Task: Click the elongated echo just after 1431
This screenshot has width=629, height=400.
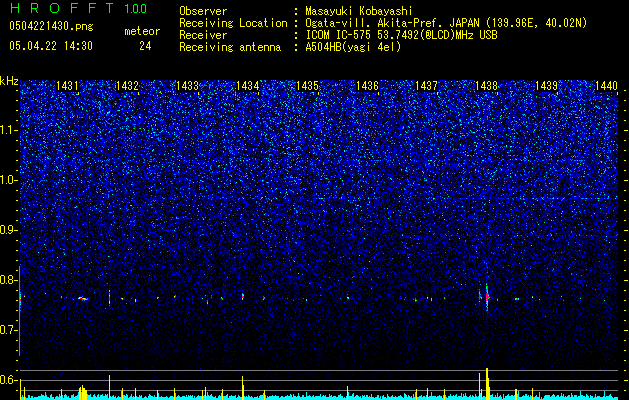Action: (83, 298)
